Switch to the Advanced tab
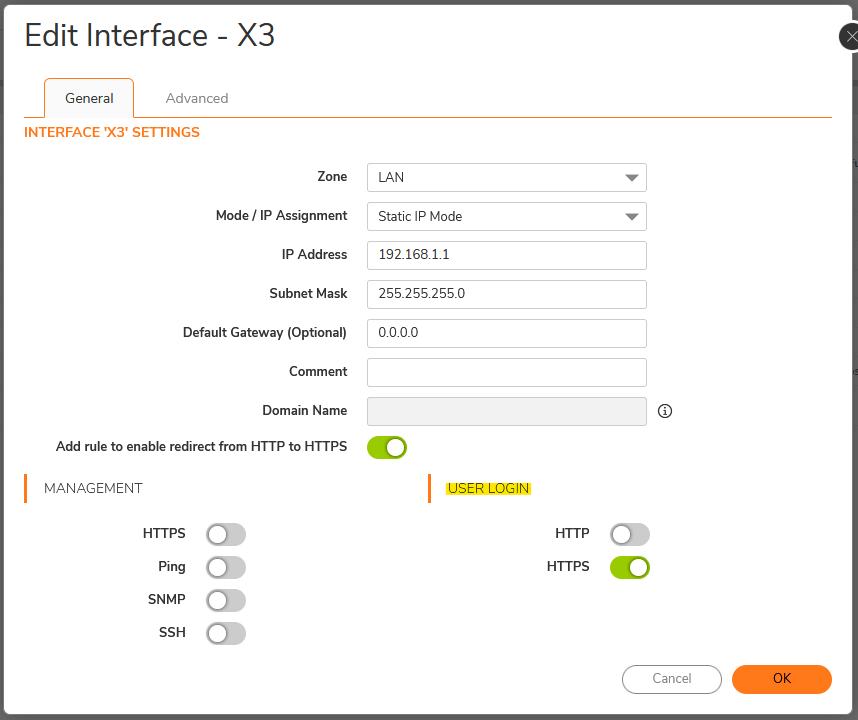This screenshot has width=858, height=720. pos(197,98)
